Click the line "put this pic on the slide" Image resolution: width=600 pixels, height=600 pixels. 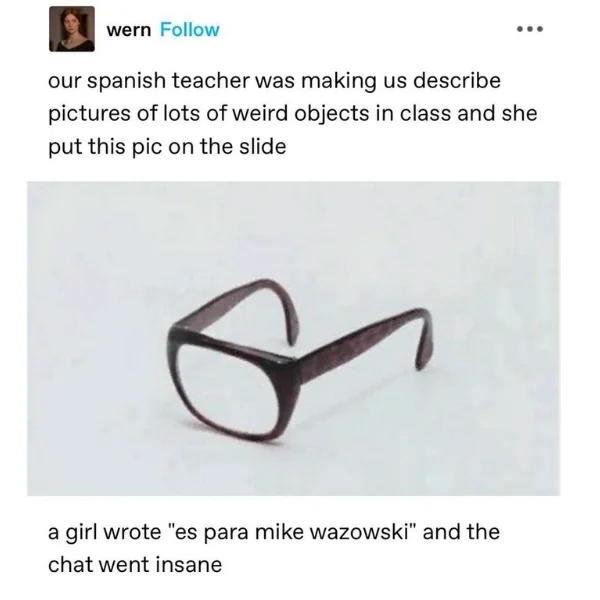tap(167, 147)
